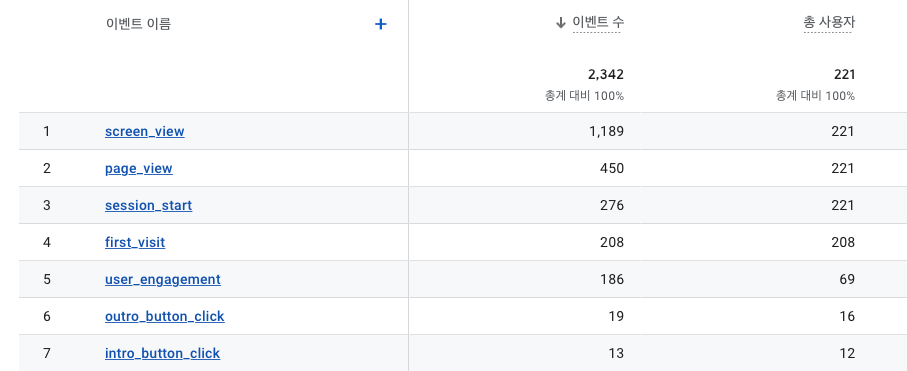The height and width of the screenshot is (371, 907).
Task: Select the total event count 2,342
Action: pyautogui.click(x=606, y=74)
